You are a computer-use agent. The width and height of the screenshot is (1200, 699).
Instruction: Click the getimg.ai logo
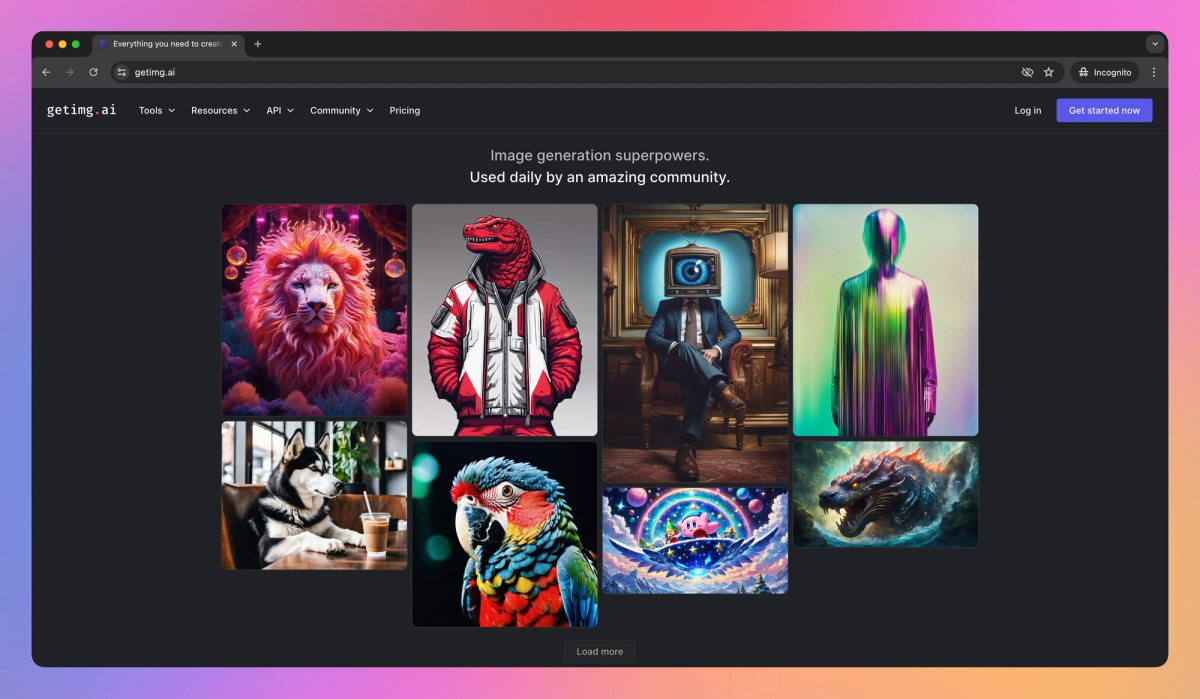pos(81,110)
